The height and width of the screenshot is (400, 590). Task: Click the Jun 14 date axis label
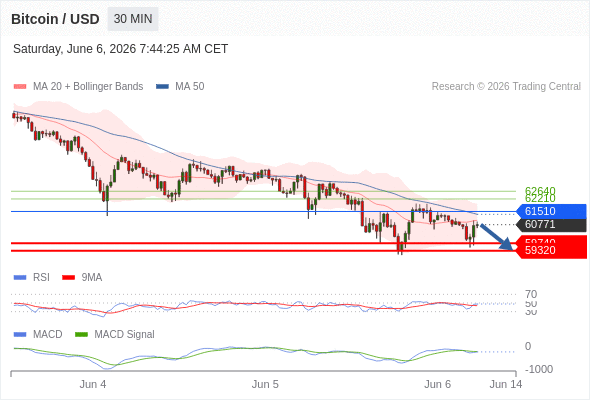[x=506, y=385]
